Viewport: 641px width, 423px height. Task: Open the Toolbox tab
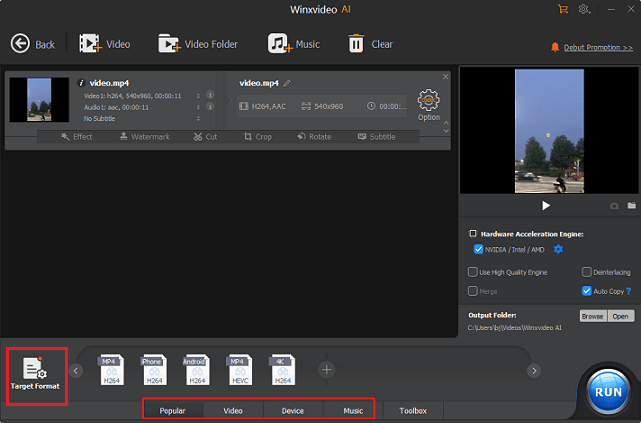pos(413,410)
